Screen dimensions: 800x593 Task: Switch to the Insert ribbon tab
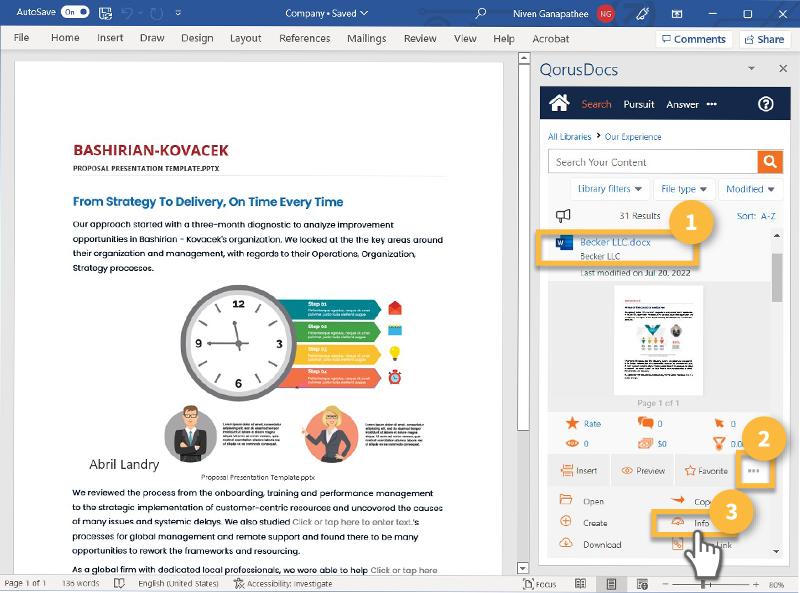[x=110, y=38]
